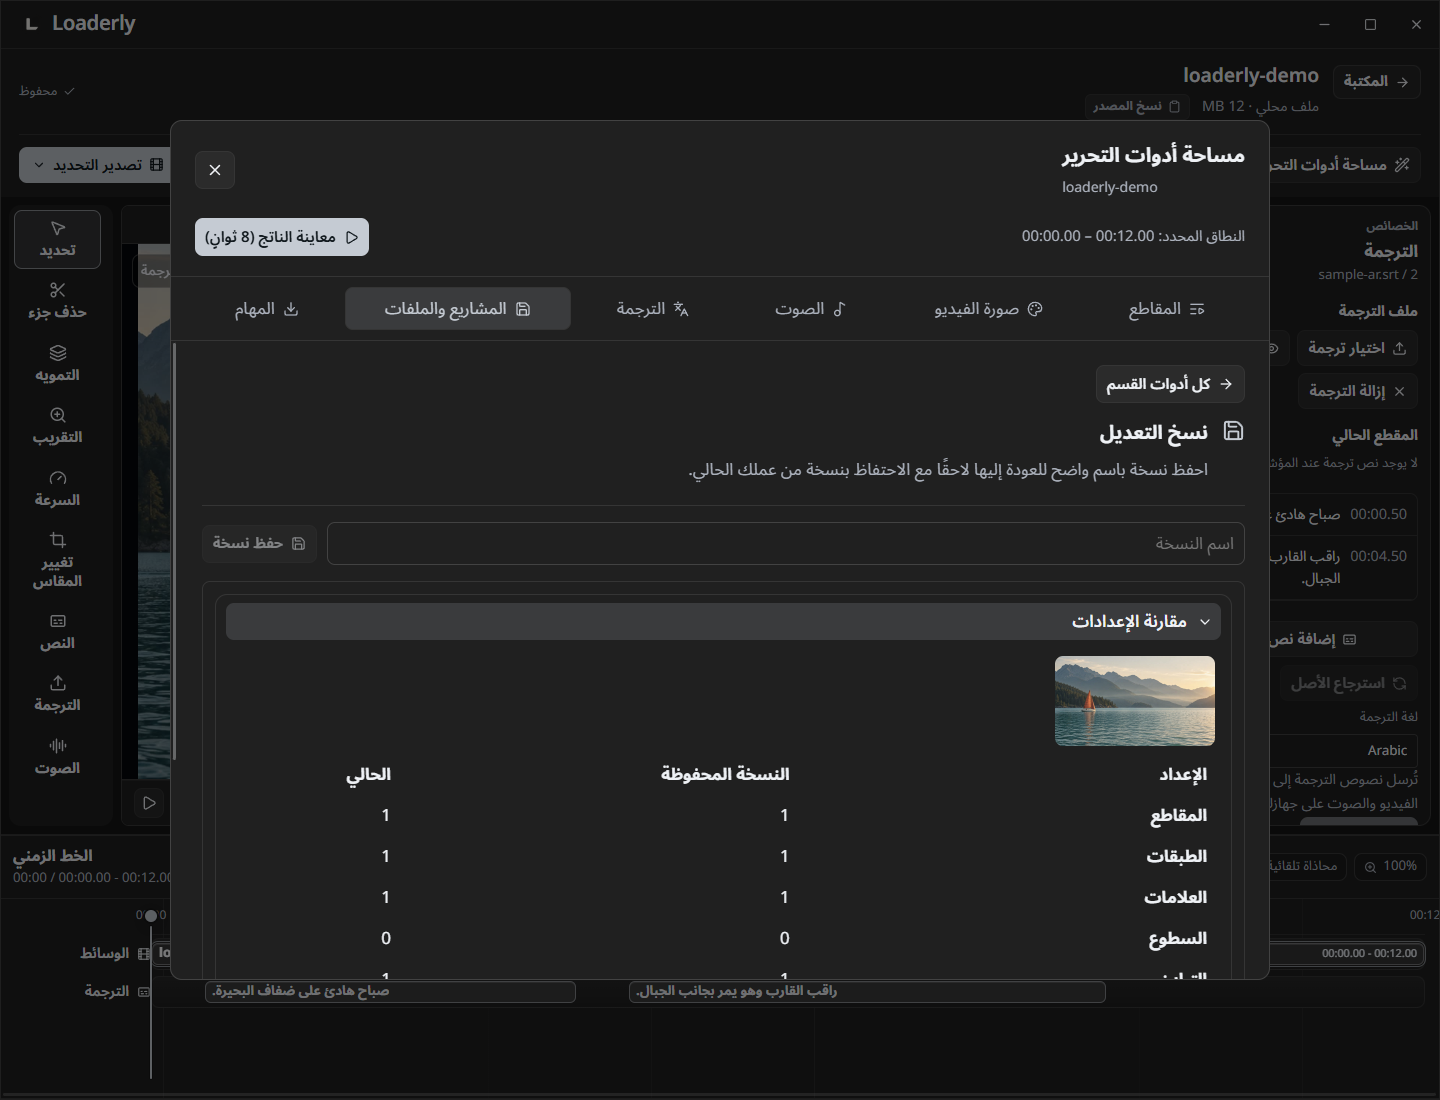1440x1100 pixels.
Task: Select the راقب القارب subtitle clip on timeline
Action: [x=867, y=991]
